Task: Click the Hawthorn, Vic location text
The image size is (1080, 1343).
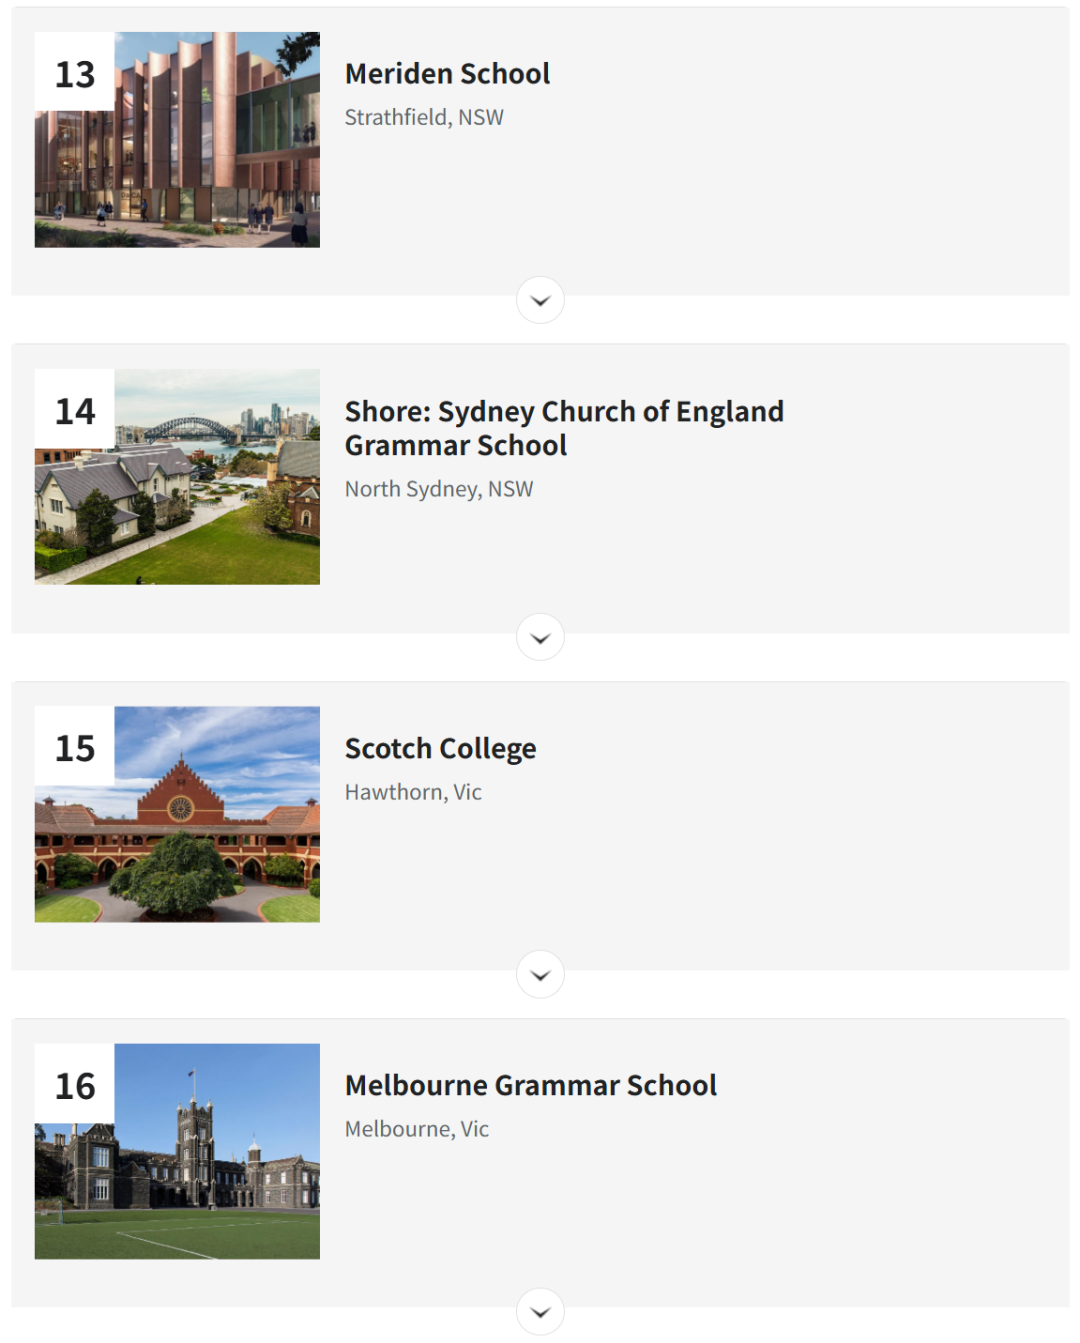Action: (413, 792)
